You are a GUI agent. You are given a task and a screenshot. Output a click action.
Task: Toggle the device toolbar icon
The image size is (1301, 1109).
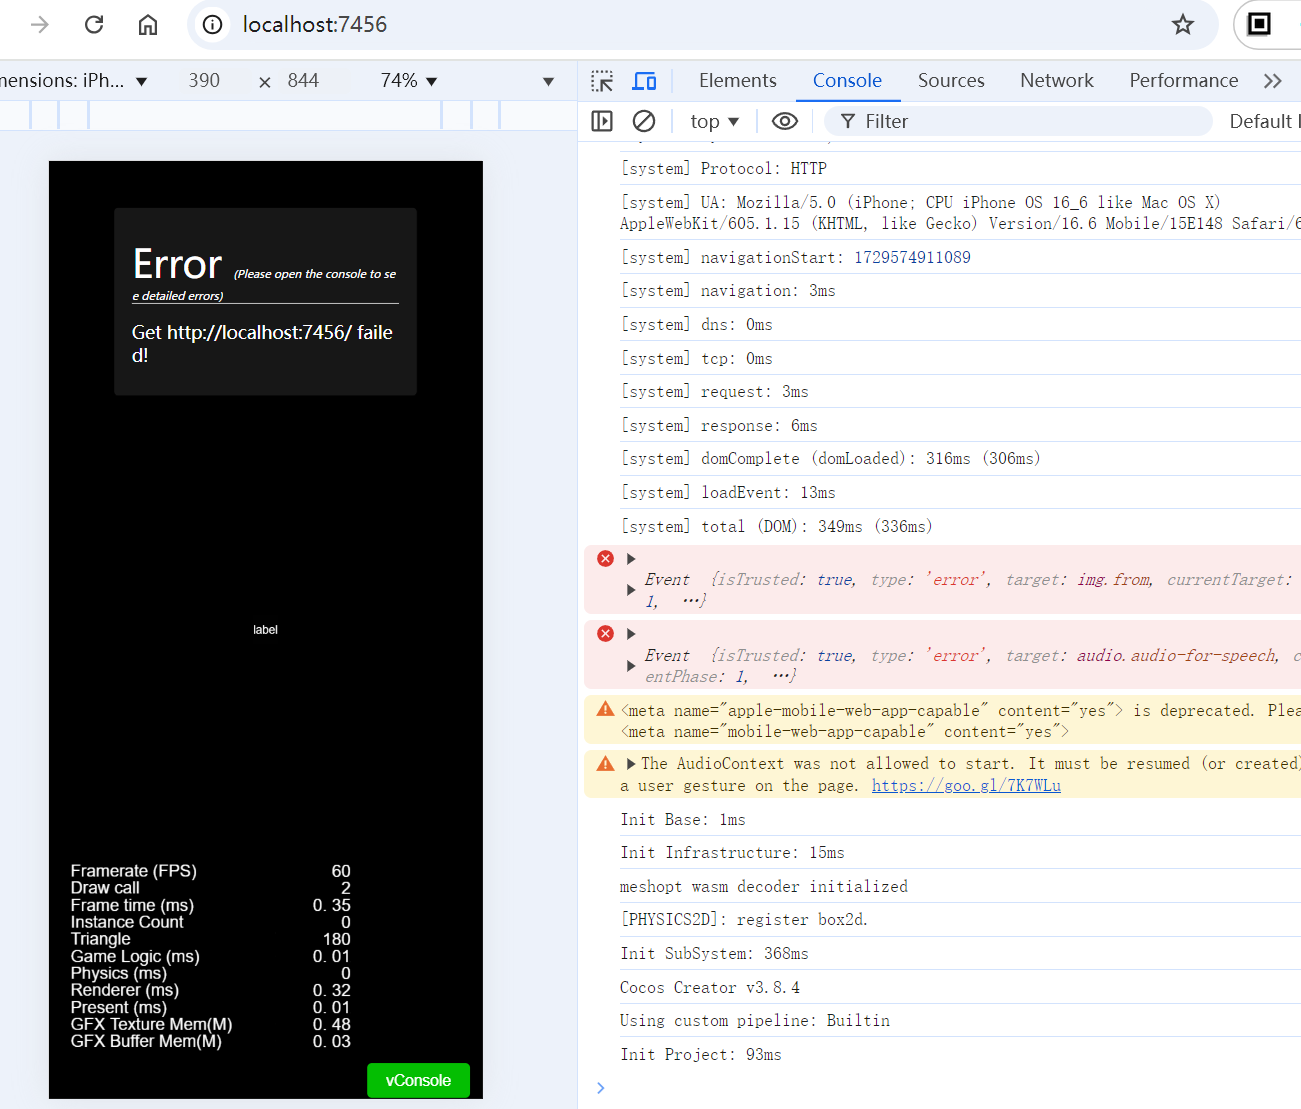tap(645, 81)
